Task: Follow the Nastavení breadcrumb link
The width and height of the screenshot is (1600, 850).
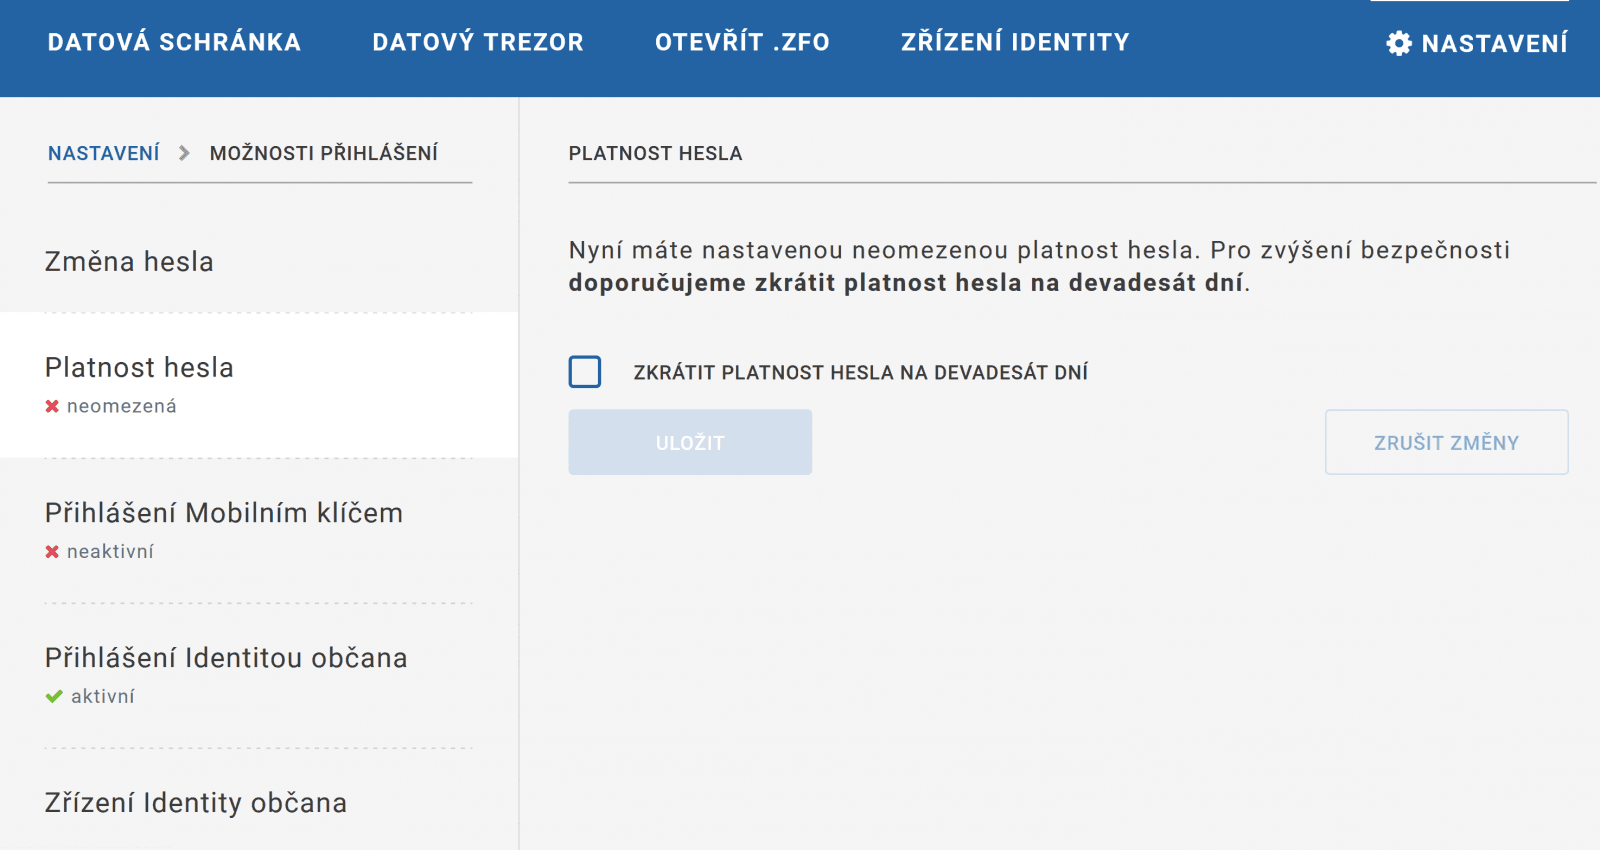Action: pos(104,153)
